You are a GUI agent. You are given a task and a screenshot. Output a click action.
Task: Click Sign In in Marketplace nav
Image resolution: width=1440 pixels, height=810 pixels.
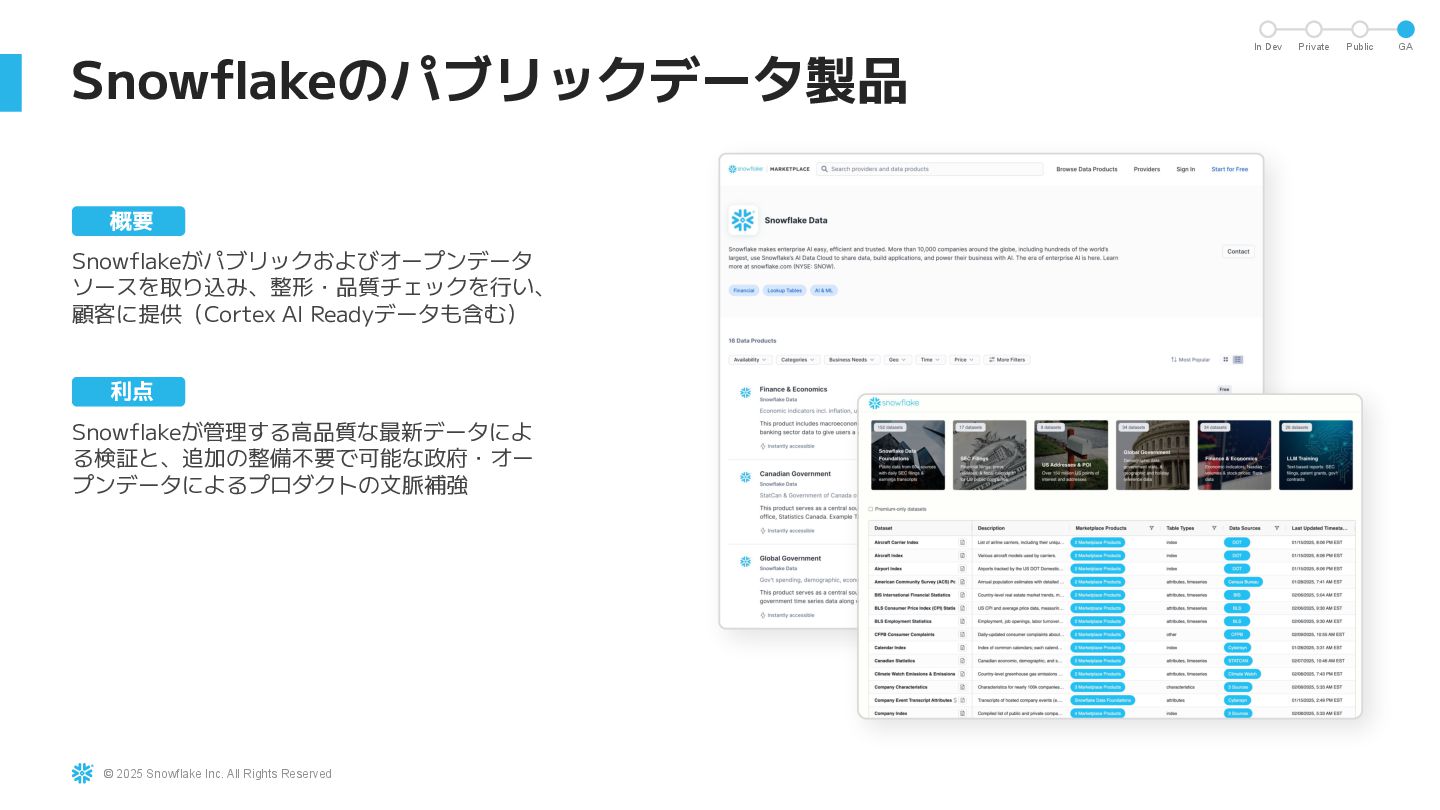pyautogui.click(x=1185, y=169)
